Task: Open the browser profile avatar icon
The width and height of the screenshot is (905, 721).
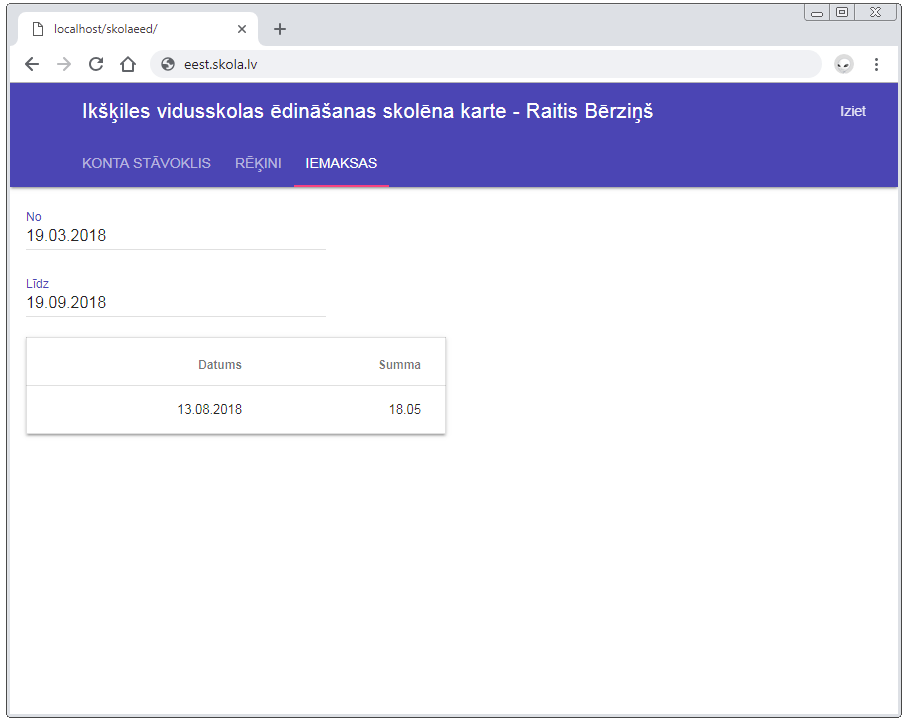Action: coord(844,64)
